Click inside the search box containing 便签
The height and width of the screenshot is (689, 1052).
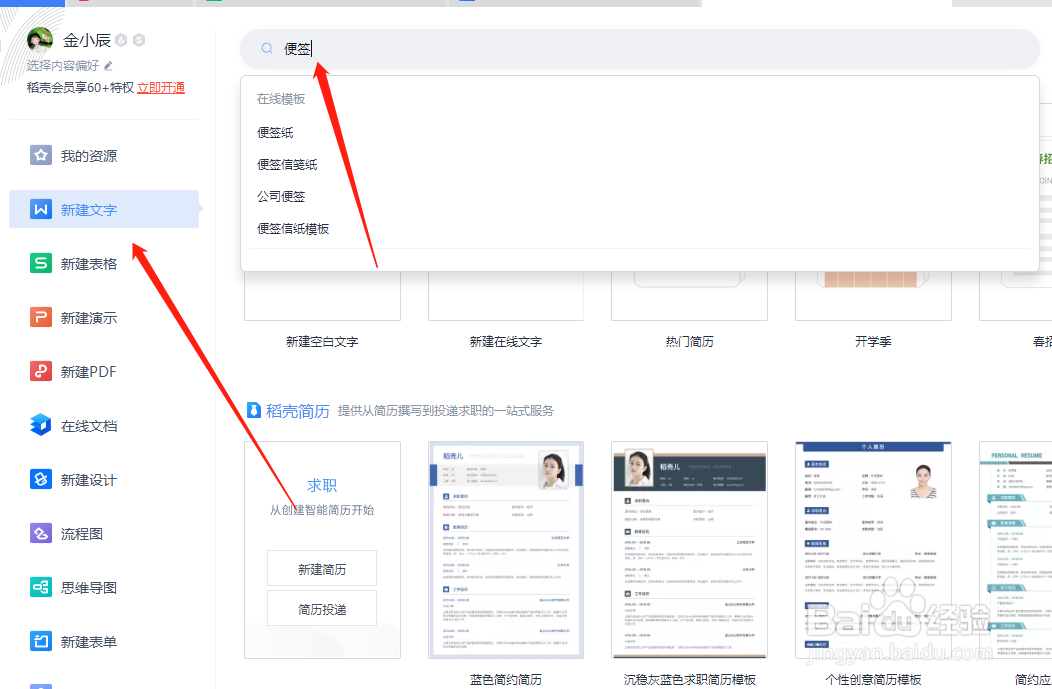640,48
